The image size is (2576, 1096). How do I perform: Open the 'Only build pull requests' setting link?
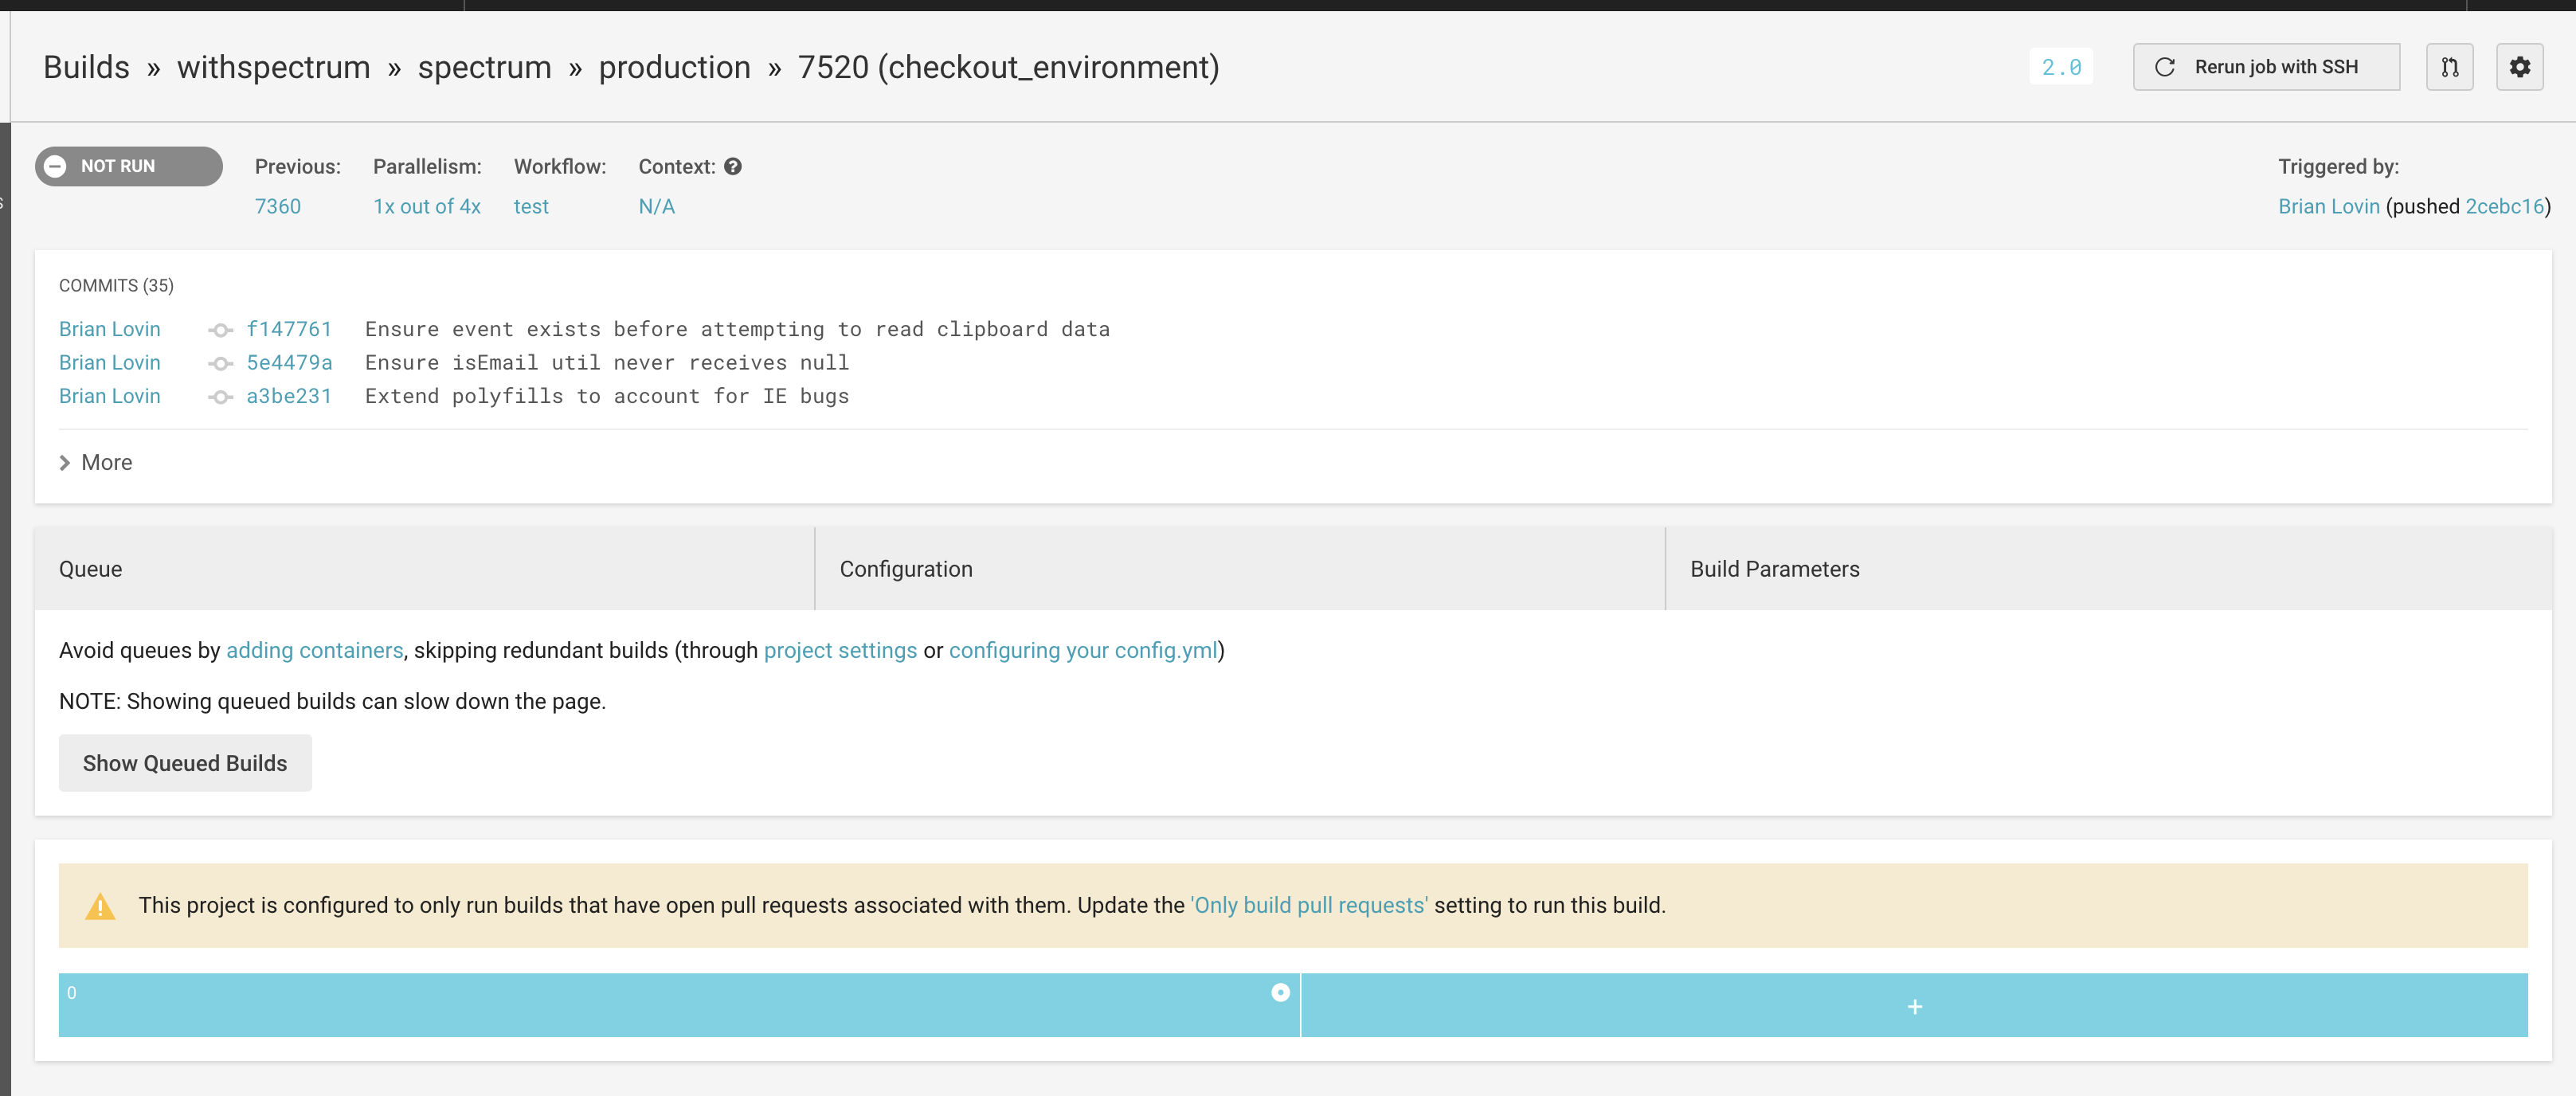pyautogui.click(x=1309, y=905)
